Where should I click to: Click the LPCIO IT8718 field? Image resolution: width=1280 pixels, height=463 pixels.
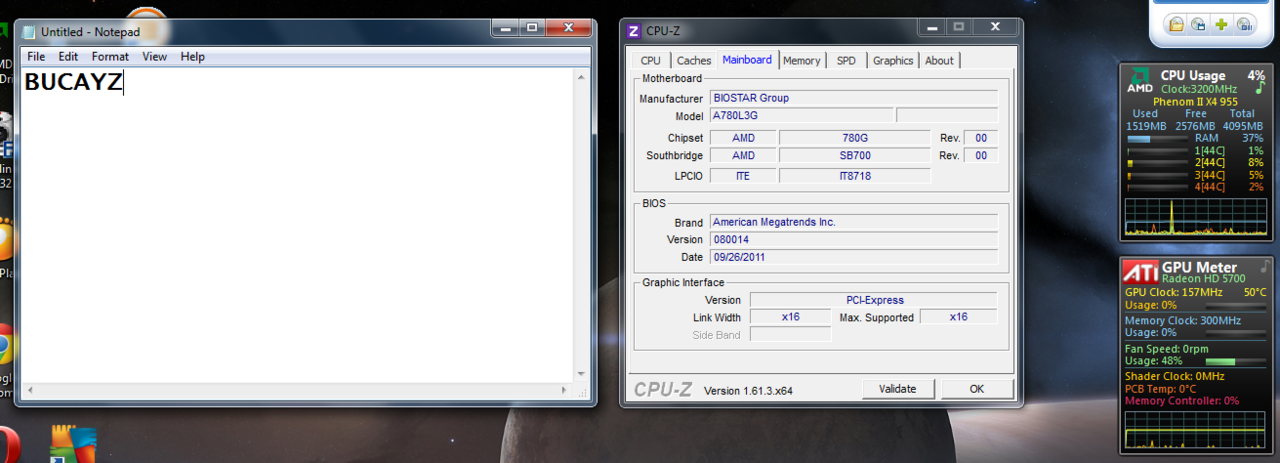tap(854, 176)
